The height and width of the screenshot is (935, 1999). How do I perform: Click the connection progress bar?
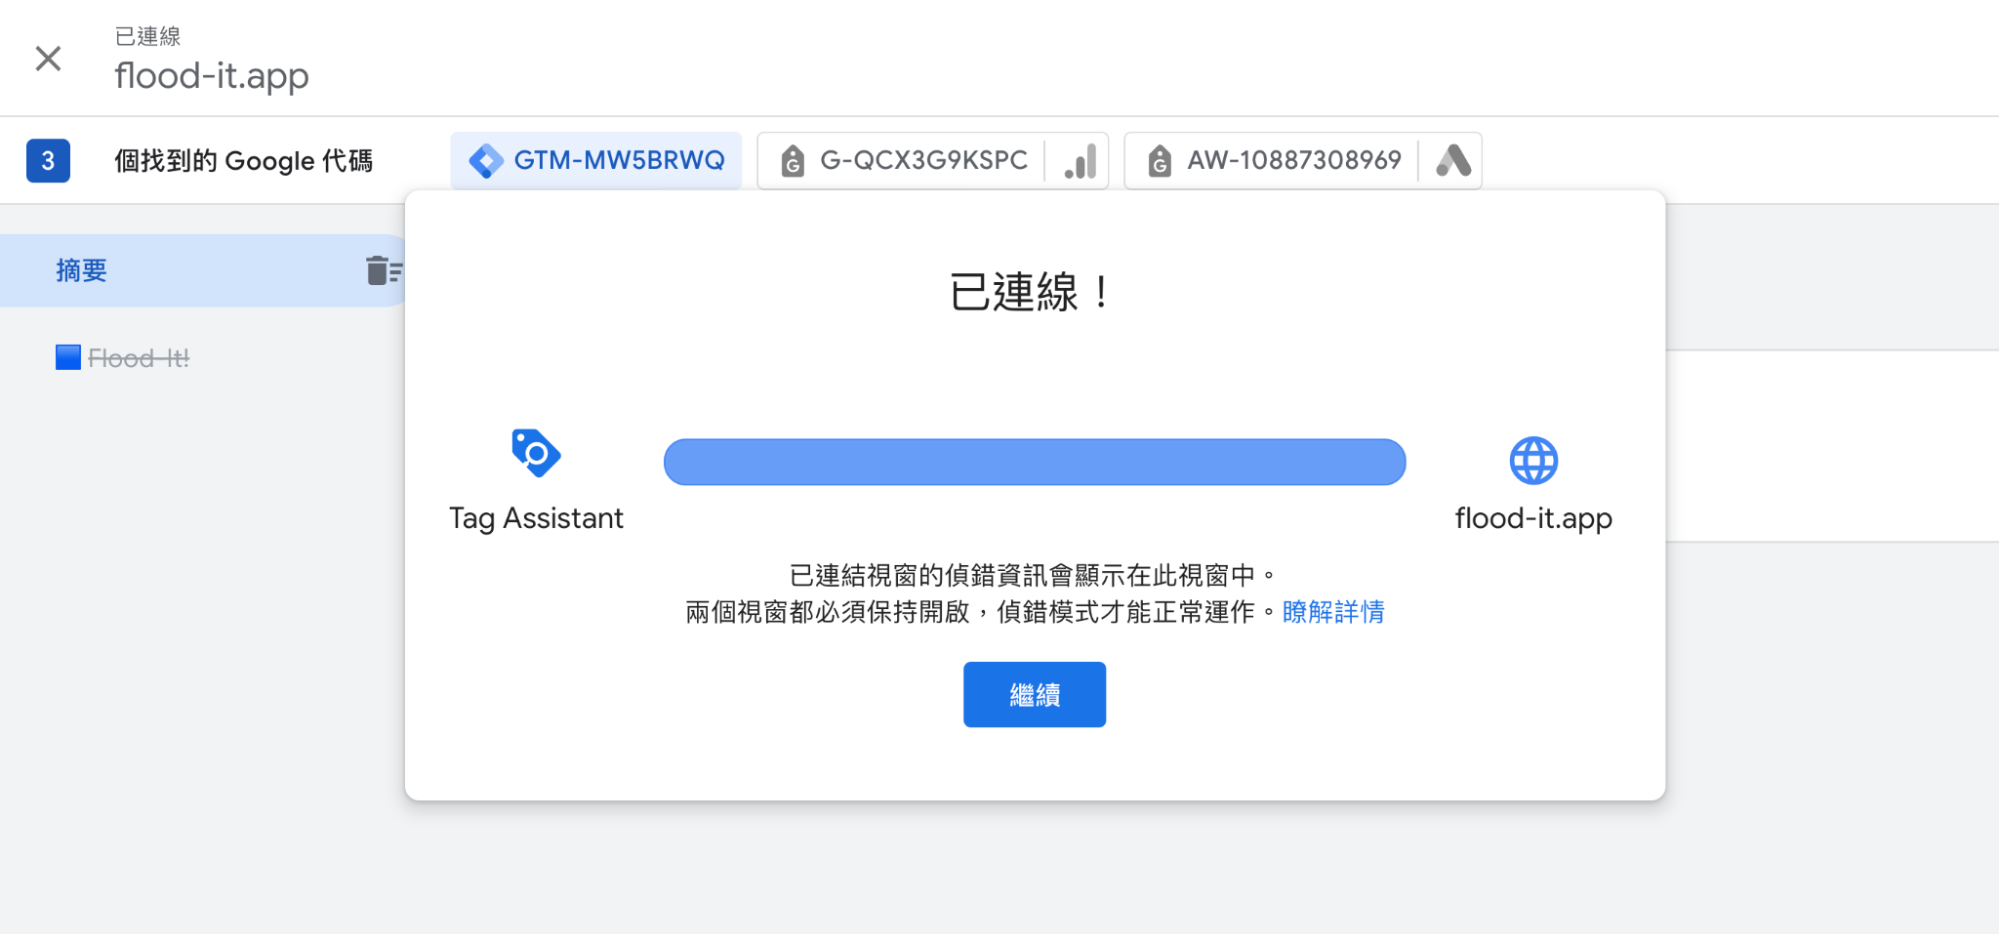point(1034,461)
